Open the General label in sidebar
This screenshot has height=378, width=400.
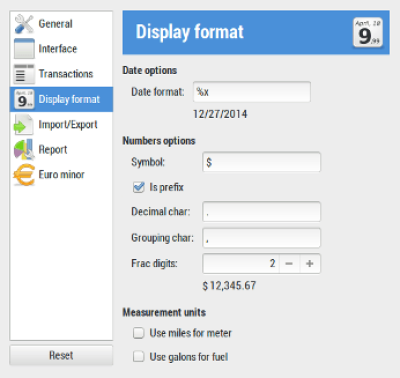pyautogui.click(x=55, y=24)
